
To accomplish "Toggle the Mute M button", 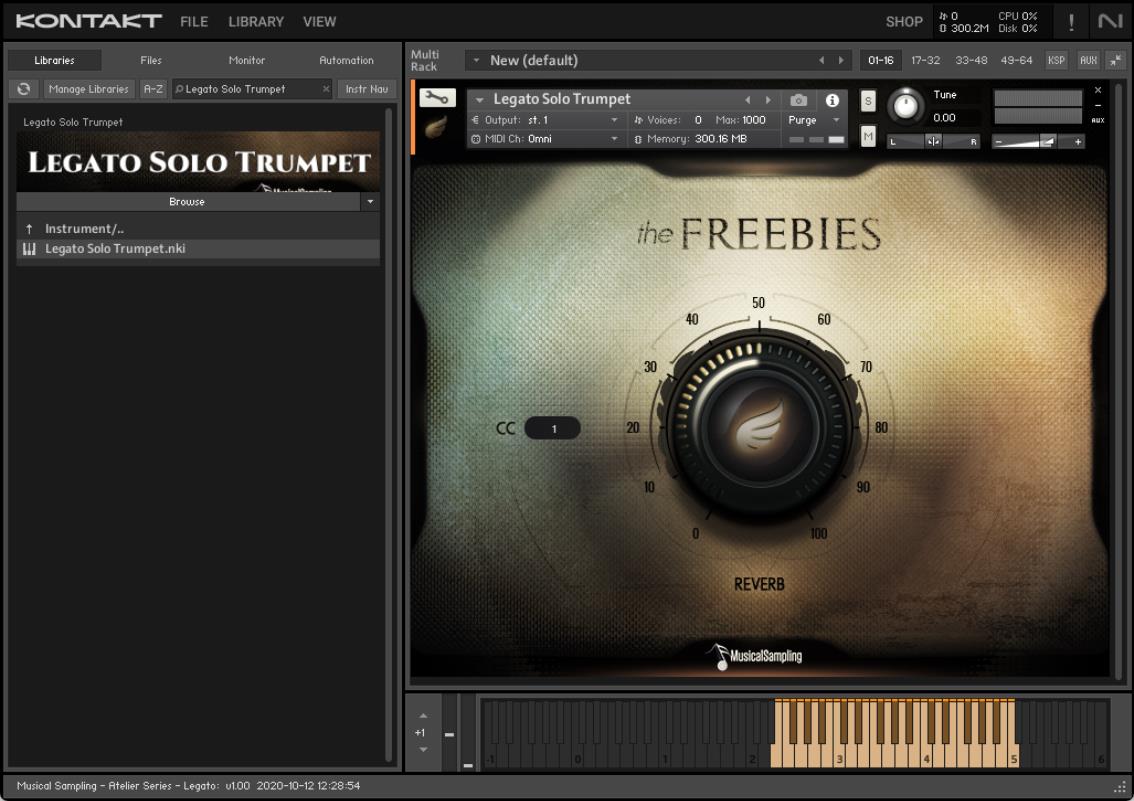I will click(x=868, y=136).
